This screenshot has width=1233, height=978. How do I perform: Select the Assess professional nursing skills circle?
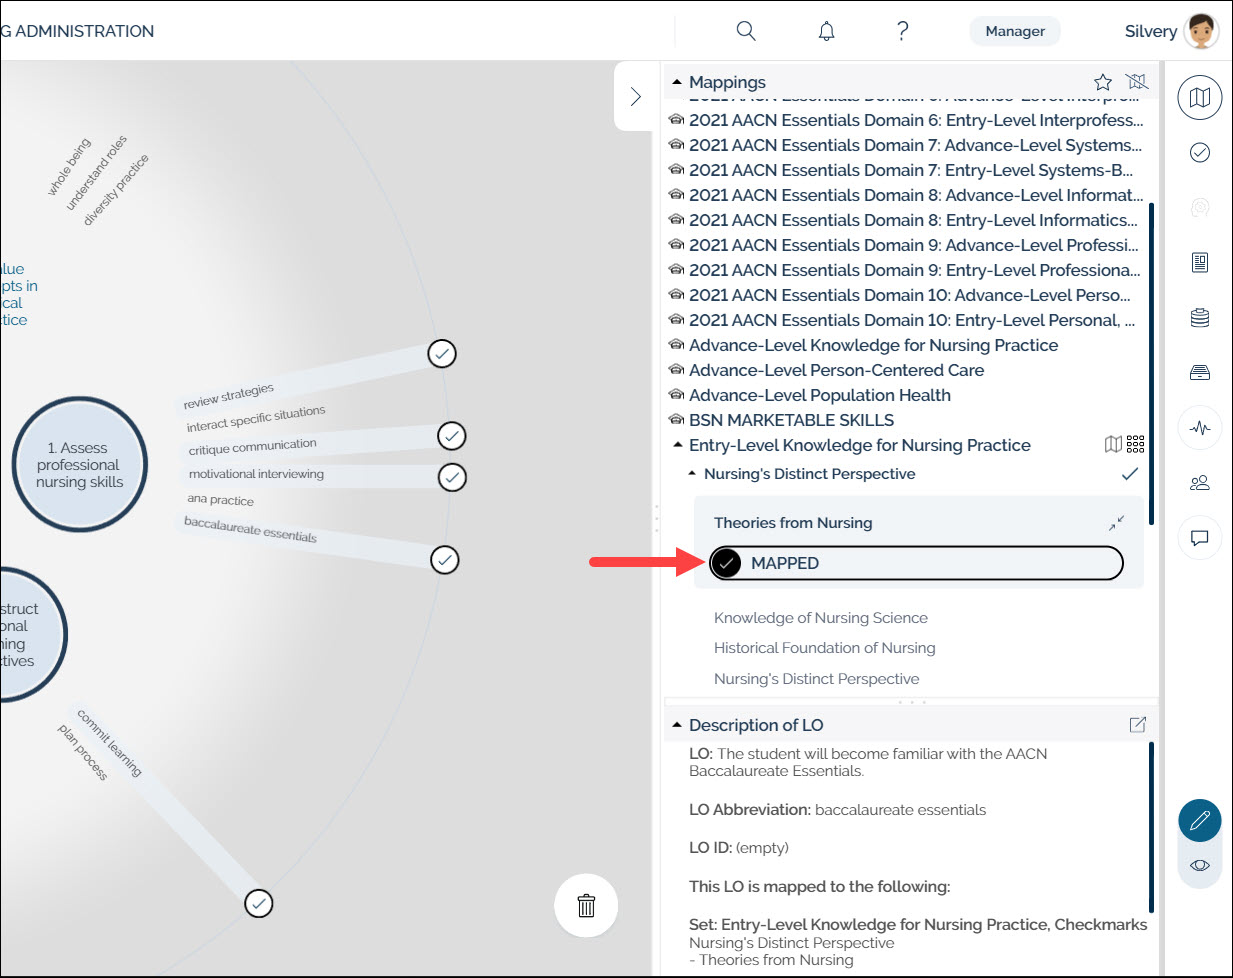pyautogui.click(x=79, y=465)
